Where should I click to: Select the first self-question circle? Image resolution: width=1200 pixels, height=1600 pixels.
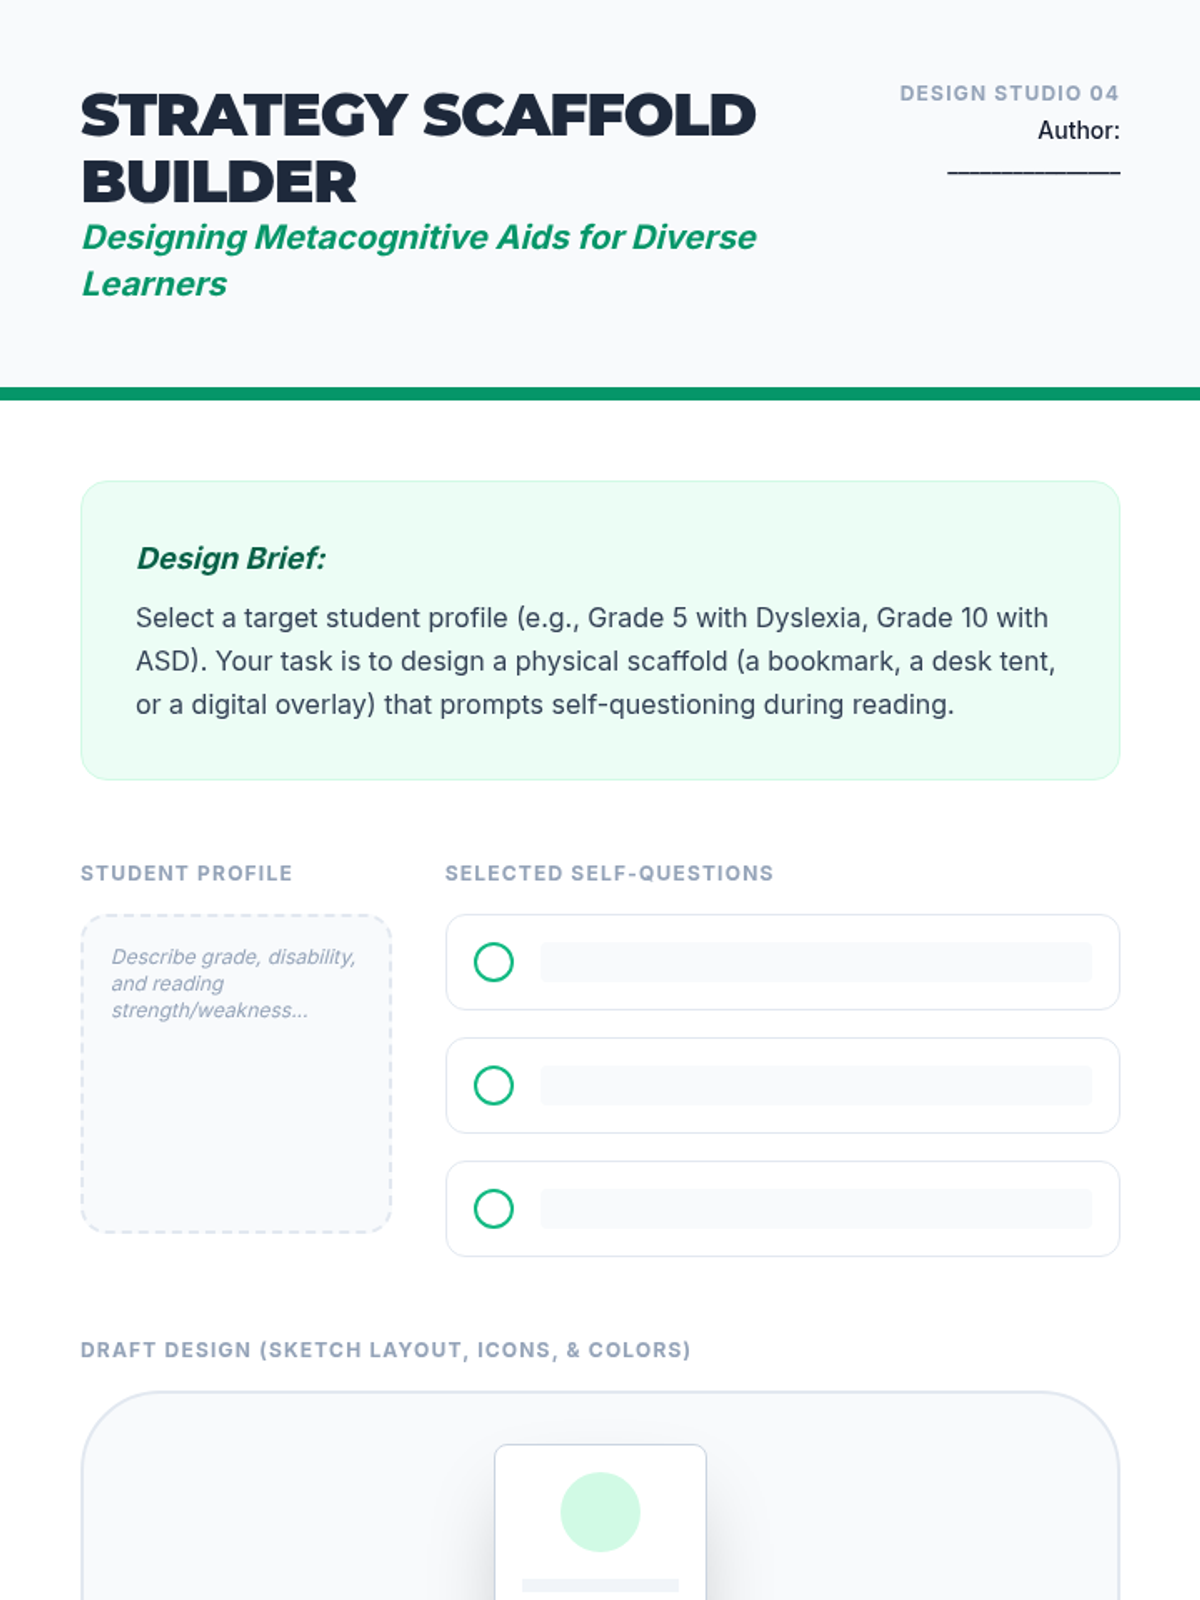(x=493, y=962)
